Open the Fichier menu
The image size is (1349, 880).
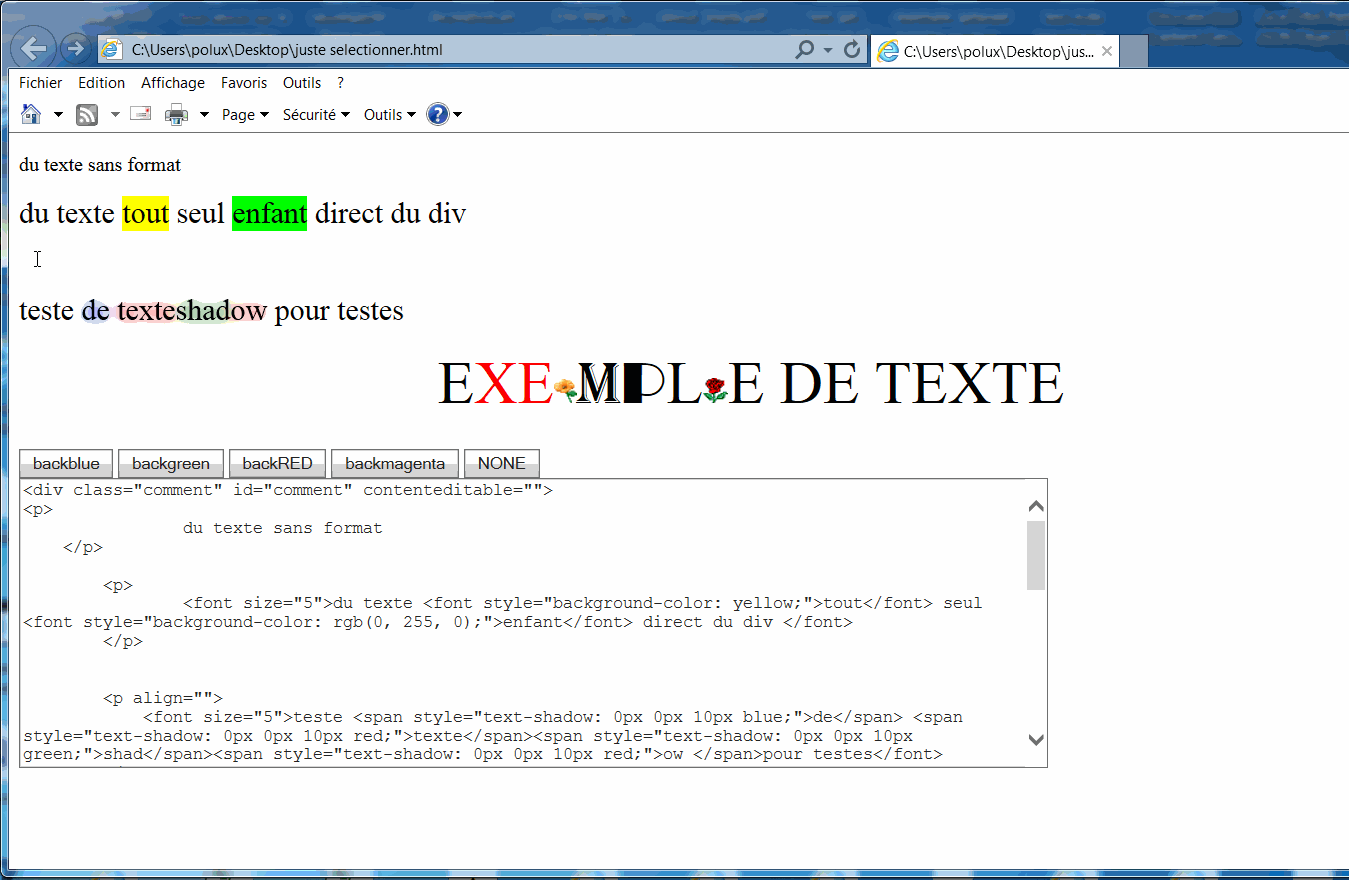pos(39,82)
